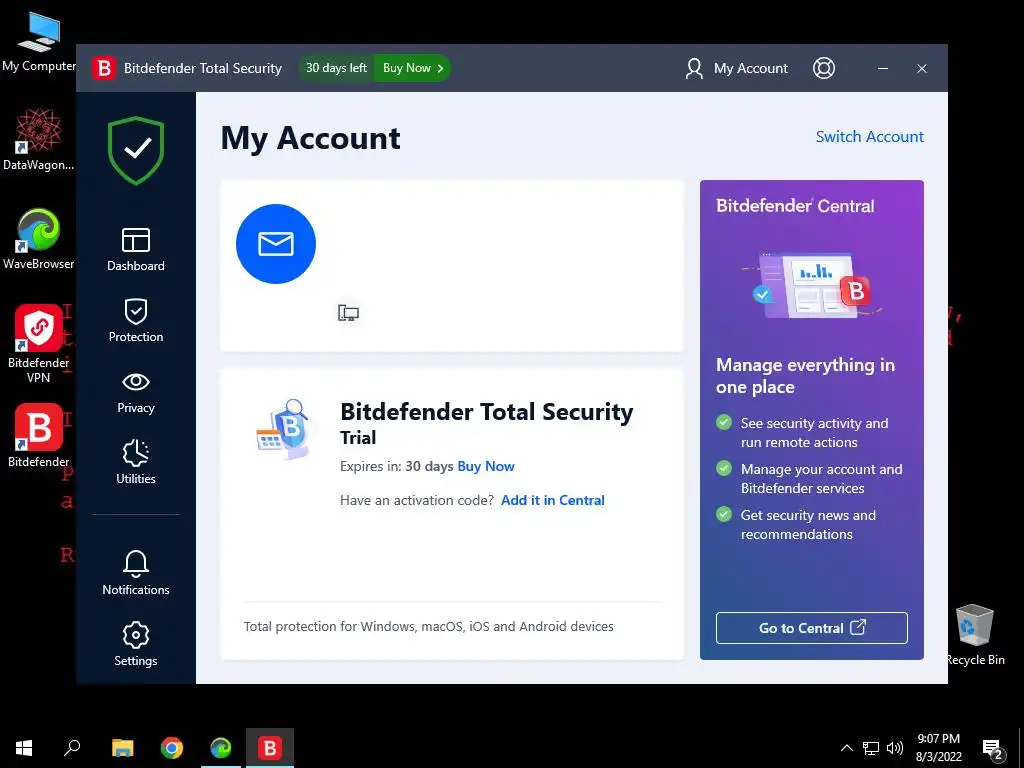
Task: Open the Notifications panel
Action: pos(136,573)
